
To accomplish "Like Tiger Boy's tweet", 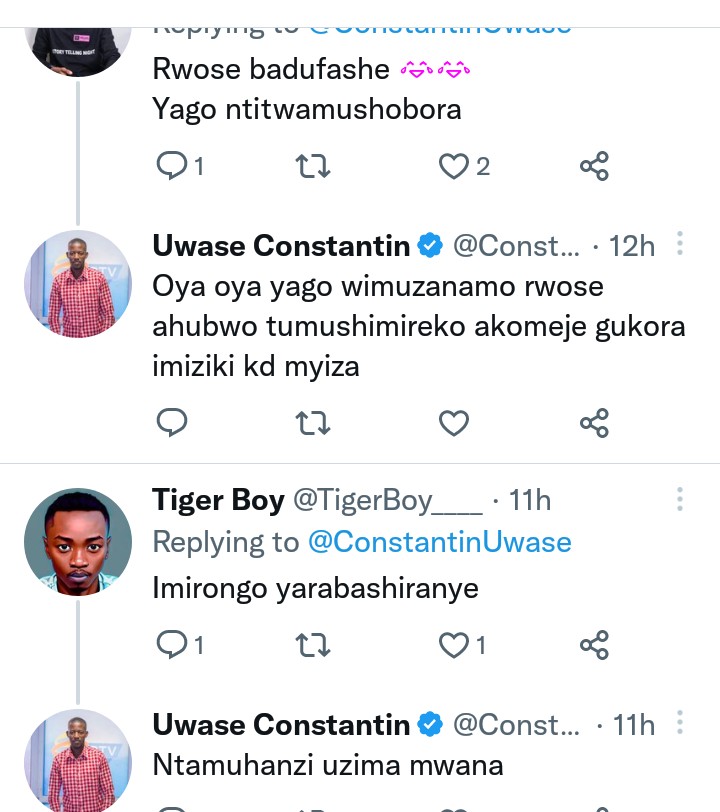I will coord(454,645).
